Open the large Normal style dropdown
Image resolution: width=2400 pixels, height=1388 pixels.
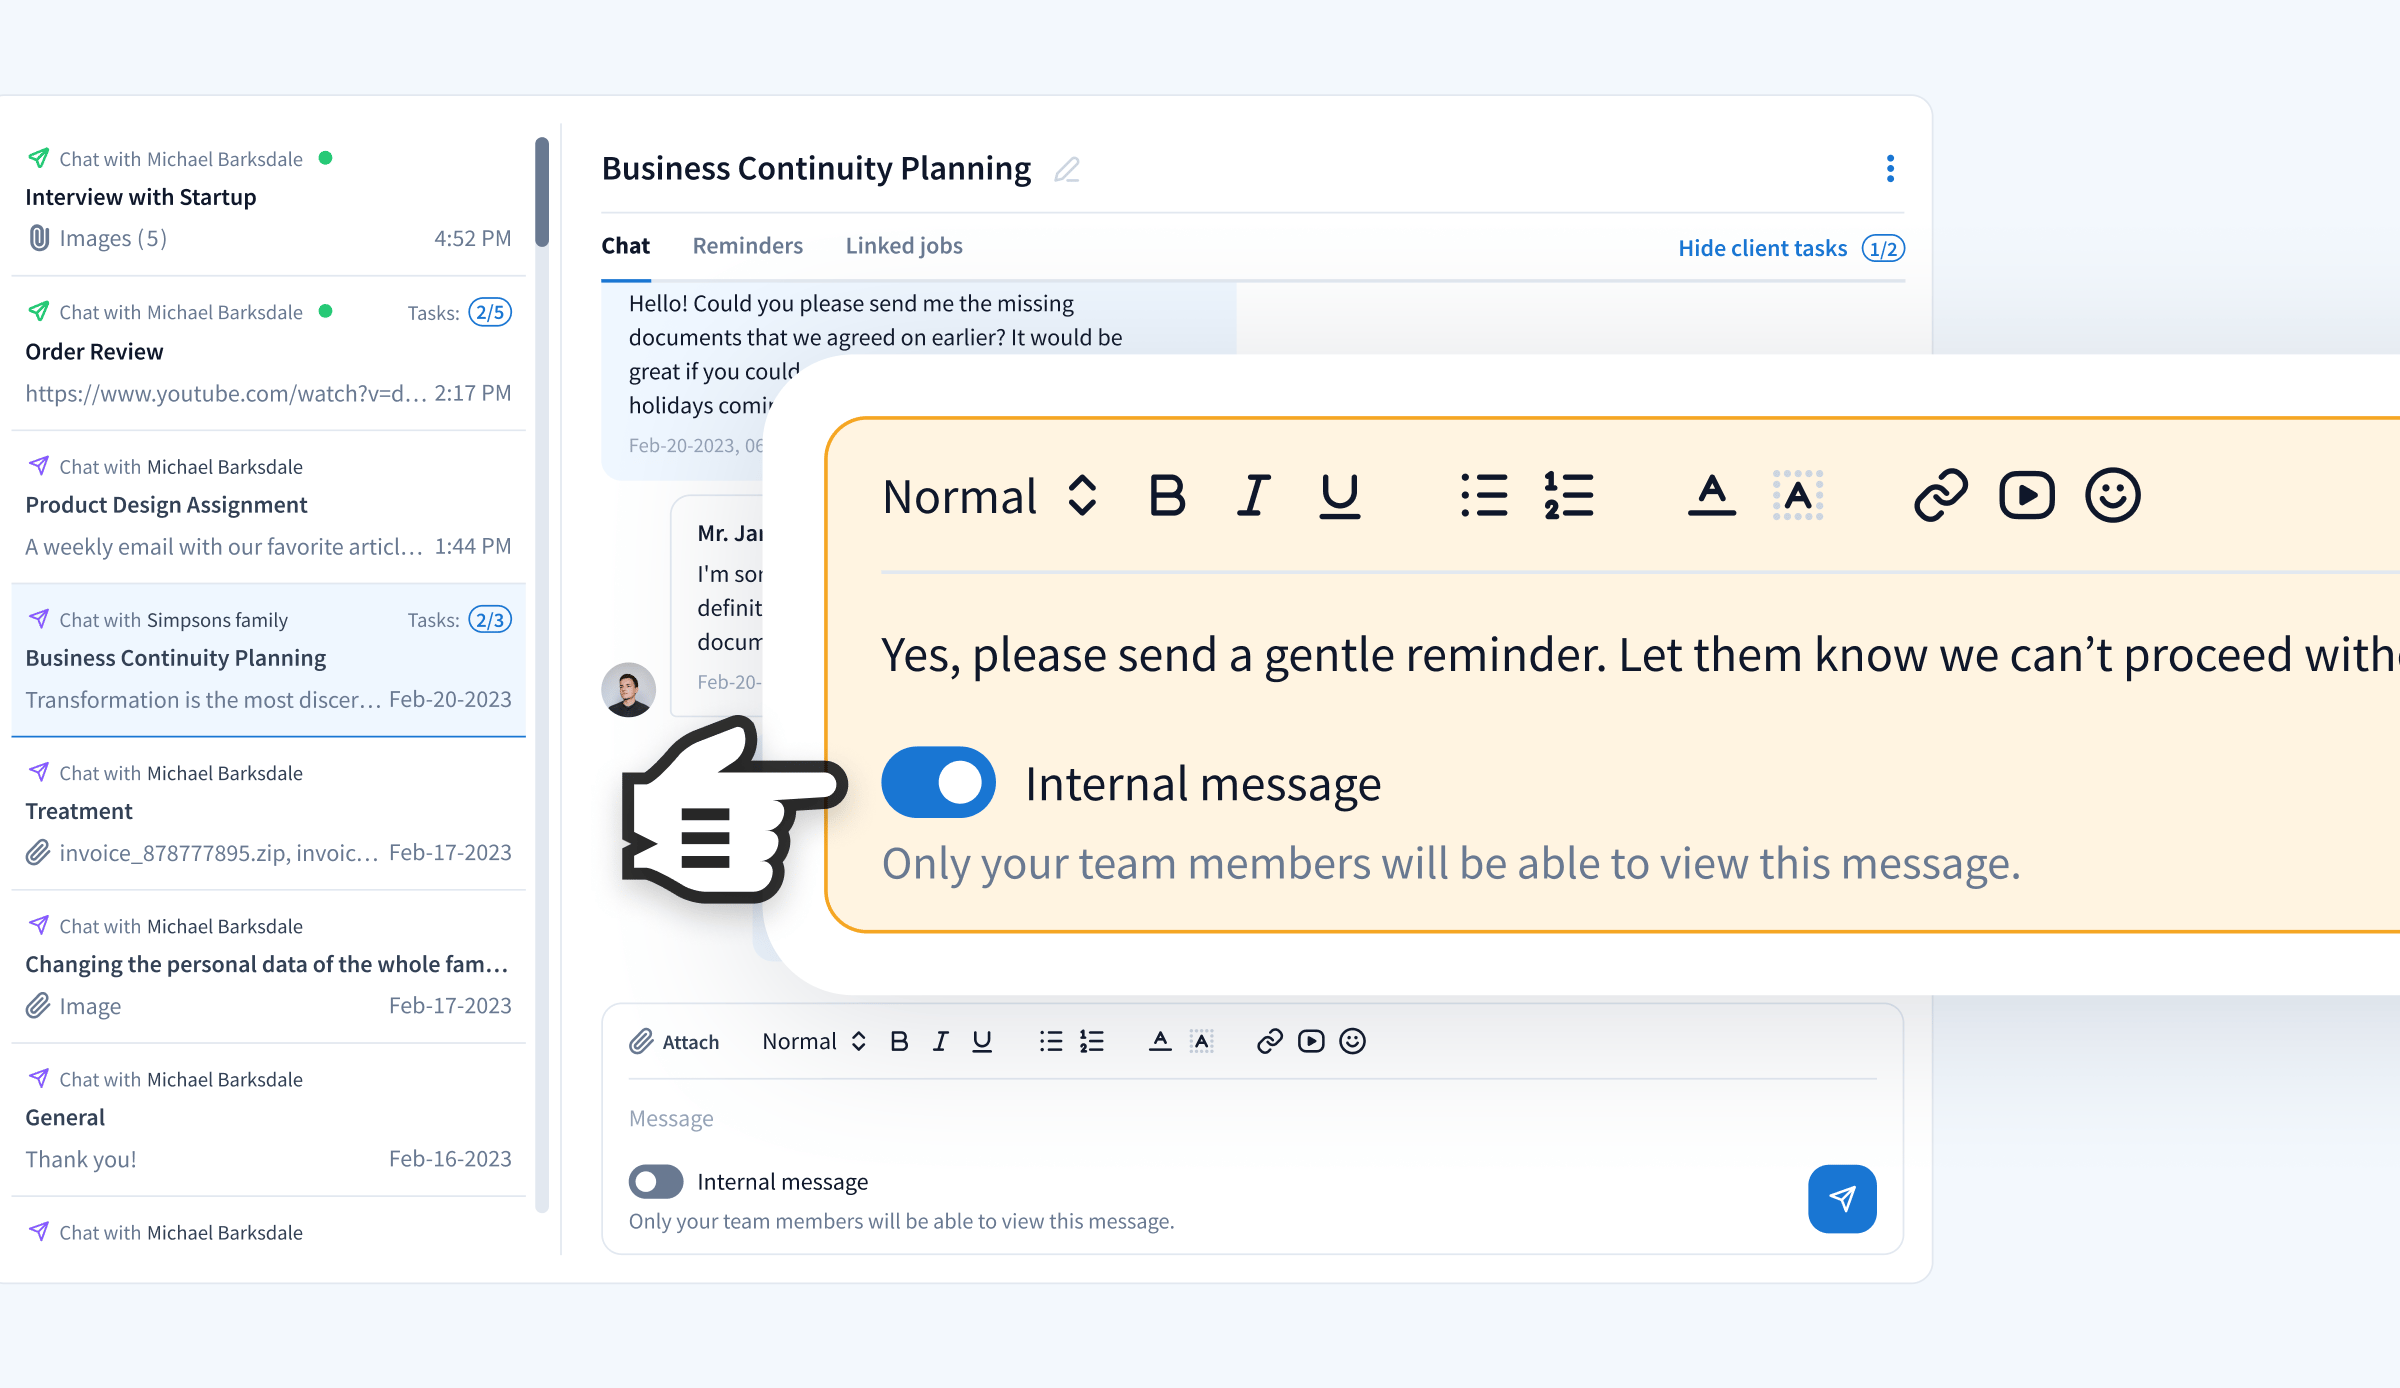coord(990,496)
